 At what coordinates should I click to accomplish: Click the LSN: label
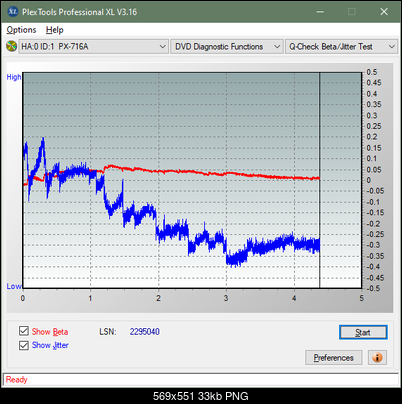click(108, 332)
